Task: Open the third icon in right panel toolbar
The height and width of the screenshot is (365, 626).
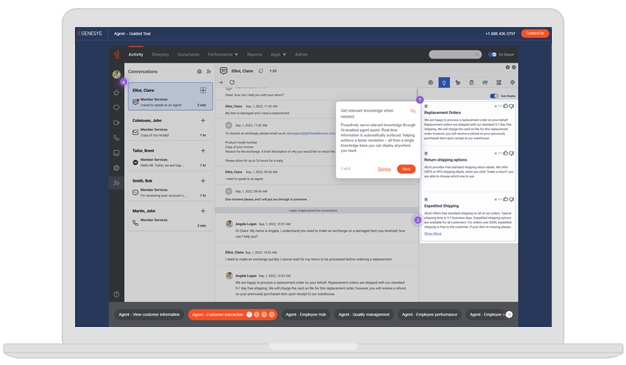Action: coord(458,82)
